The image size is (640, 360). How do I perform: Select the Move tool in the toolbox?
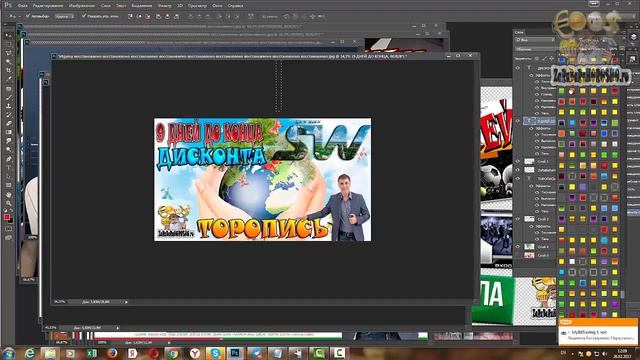point(9,36)
